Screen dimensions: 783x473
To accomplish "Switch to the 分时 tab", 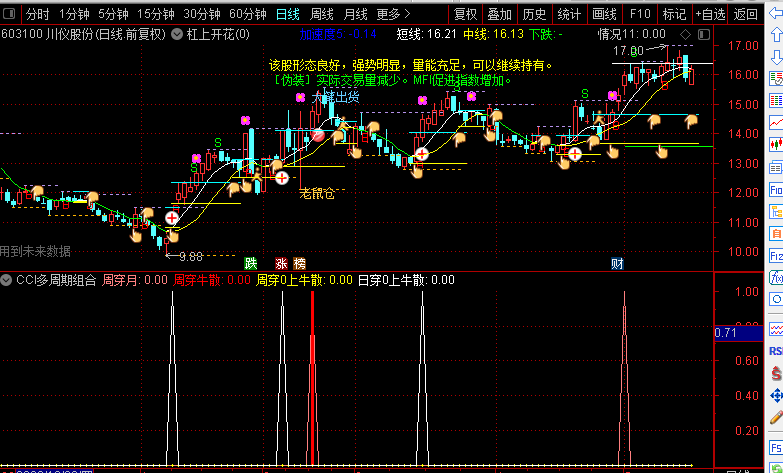I will [x=37, y=14].
